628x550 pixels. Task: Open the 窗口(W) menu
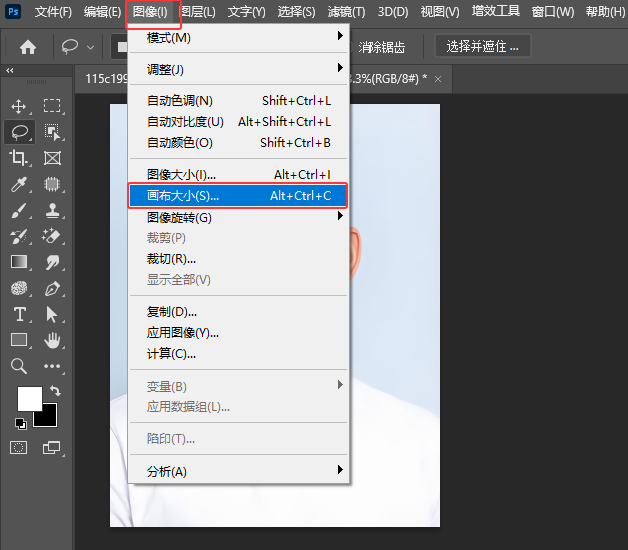553,12
